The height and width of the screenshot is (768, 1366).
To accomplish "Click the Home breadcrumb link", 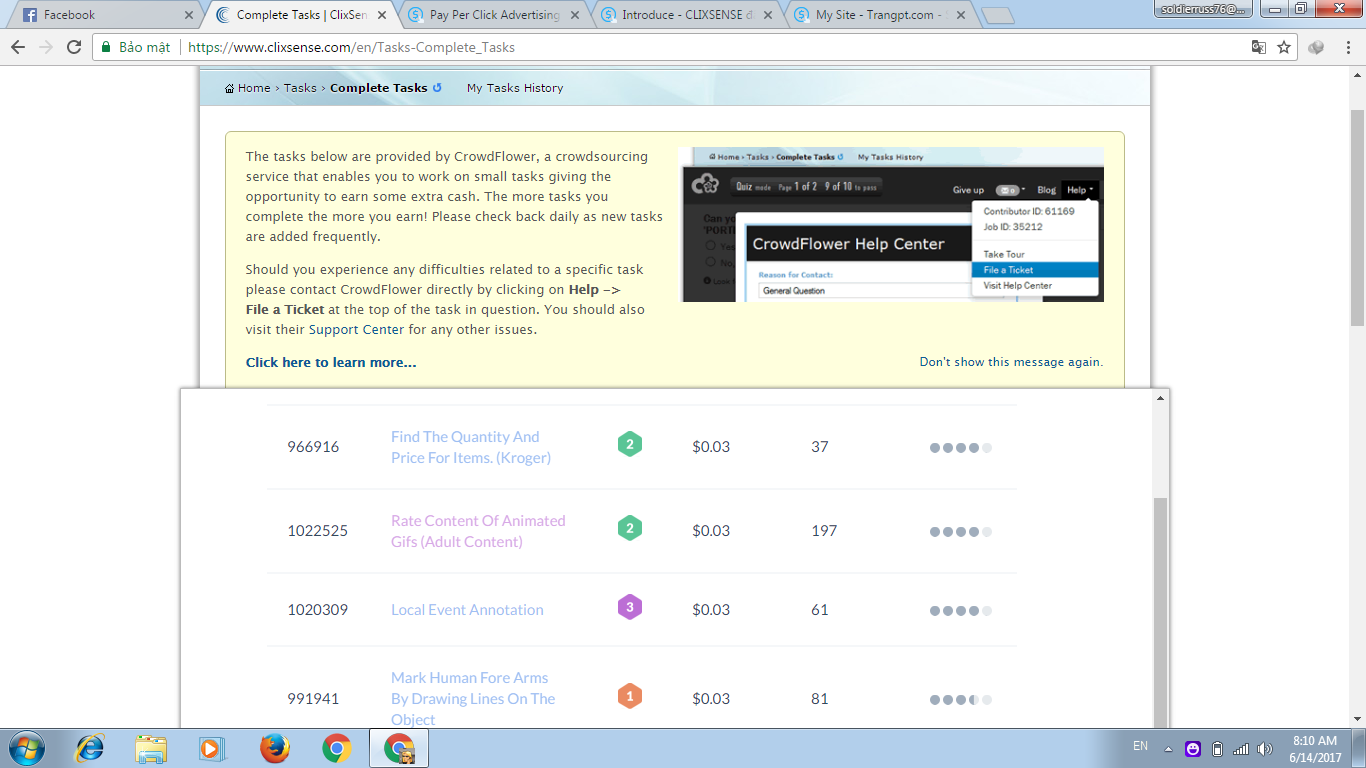I will (x=254, y=88).
